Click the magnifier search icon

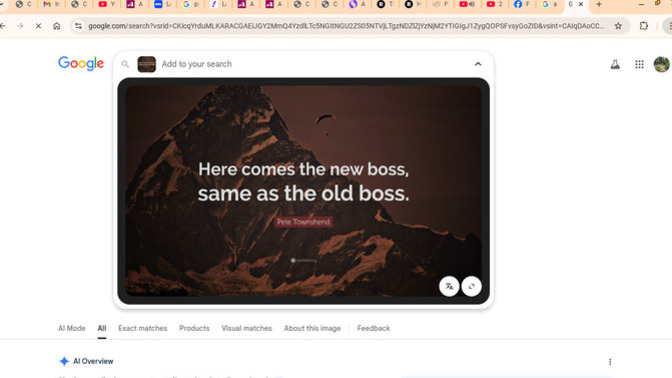coord(125,64)
